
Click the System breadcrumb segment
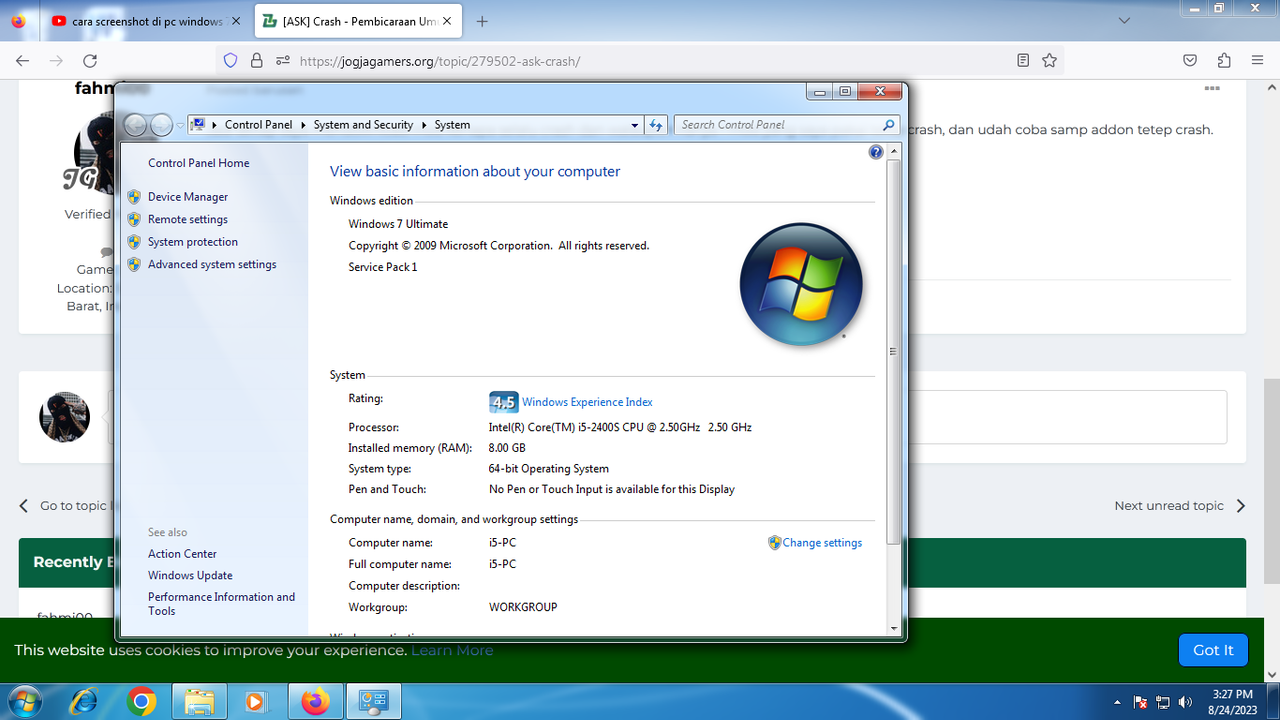pyautogui.click(x=452, y=125)
